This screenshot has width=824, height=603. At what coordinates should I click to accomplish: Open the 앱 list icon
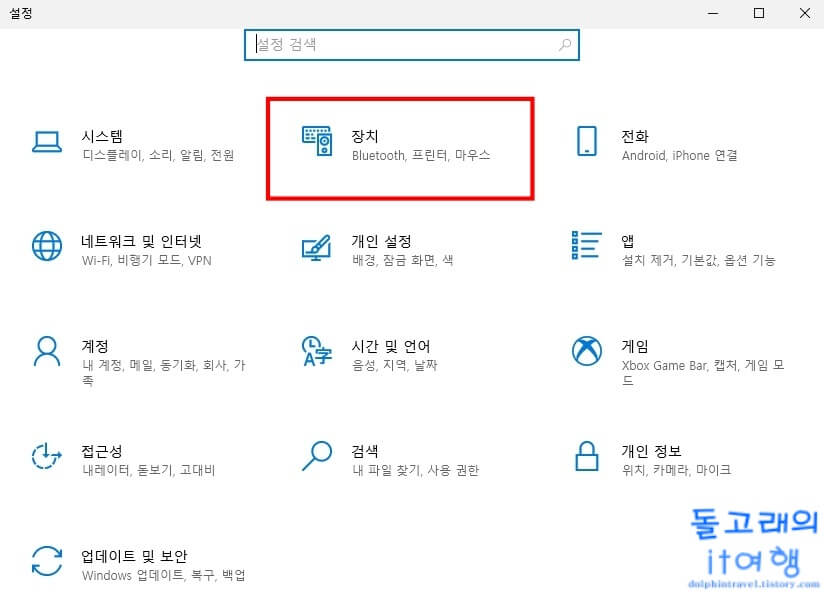click(586, 245)
